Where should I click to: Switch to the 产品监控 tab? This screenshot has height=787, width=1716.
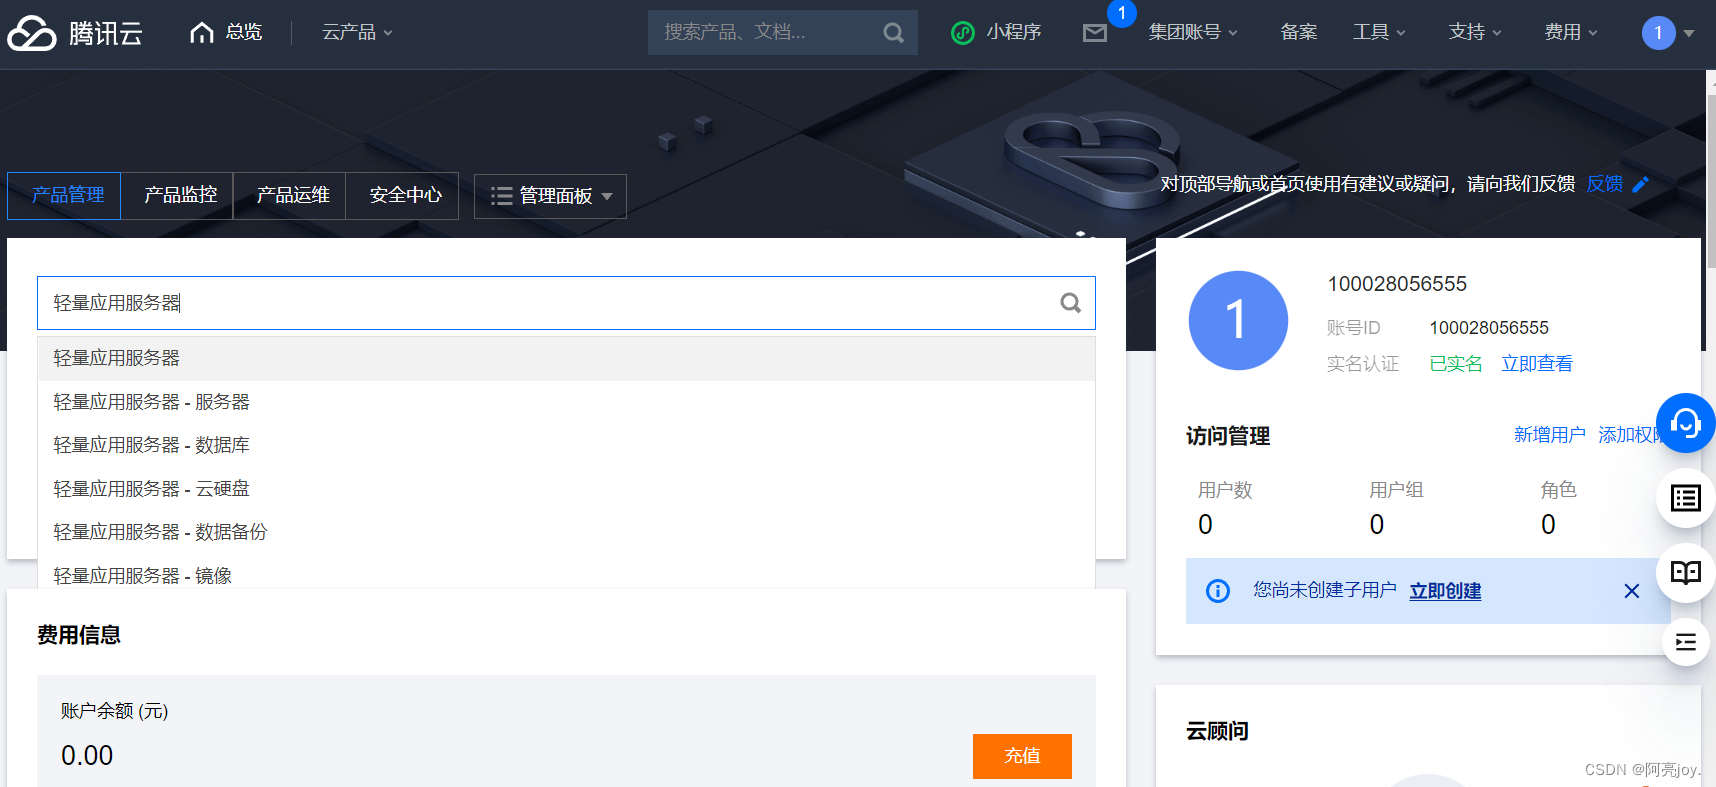click(x=180, y=195)
